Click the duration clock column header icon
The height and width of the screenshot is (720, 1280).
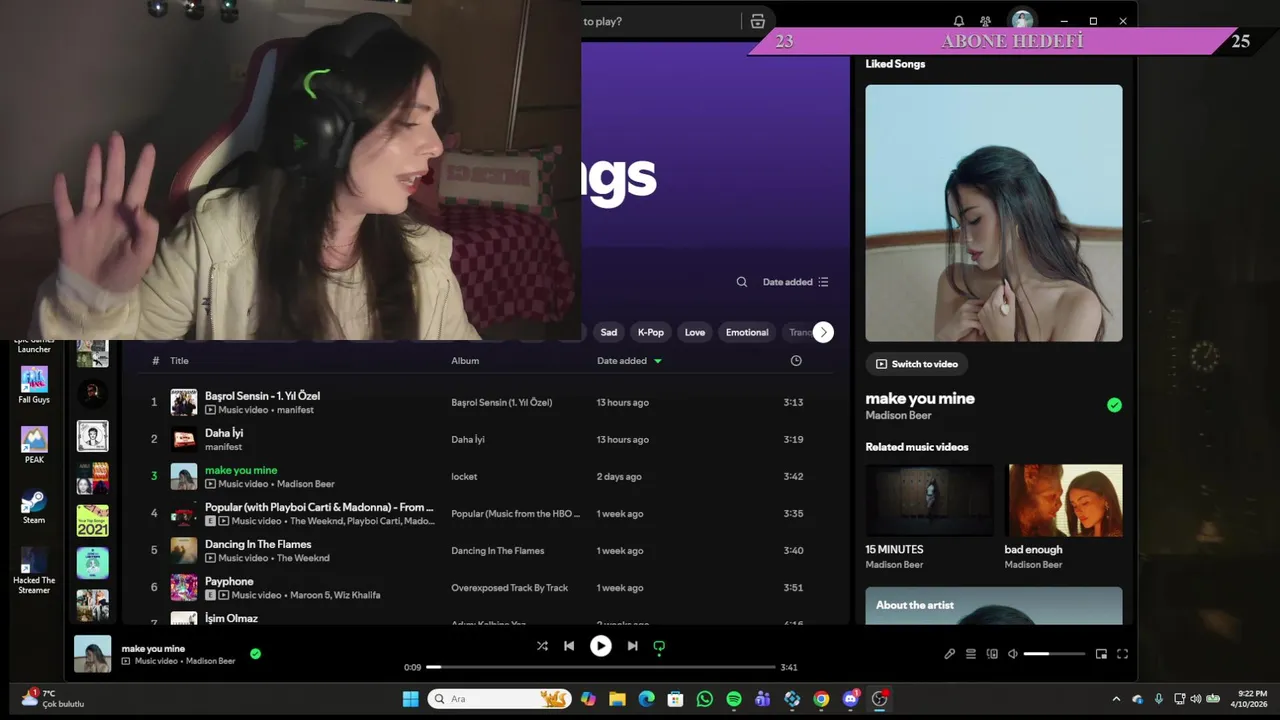pyautogui.click(x=796, y=361)
